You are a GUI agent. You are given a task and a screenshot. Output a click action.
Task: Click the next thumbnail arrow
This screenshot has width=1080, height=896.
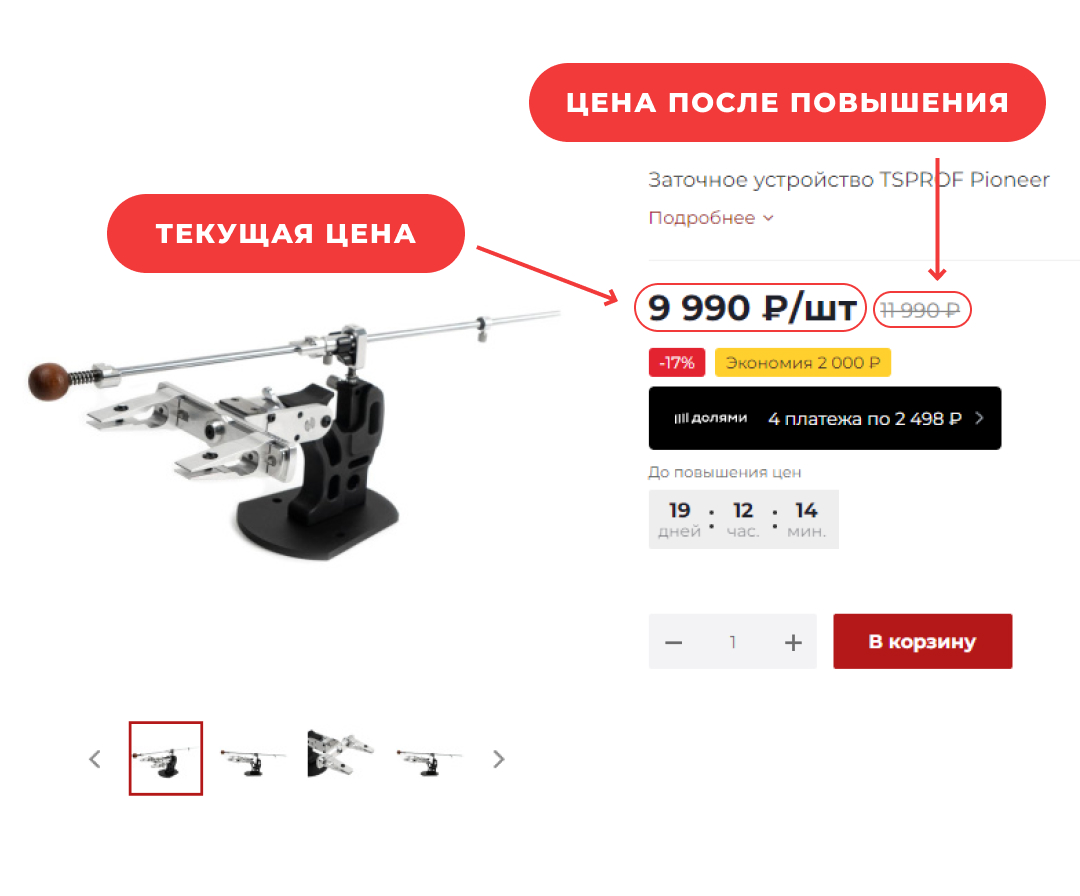pos(499,759)
